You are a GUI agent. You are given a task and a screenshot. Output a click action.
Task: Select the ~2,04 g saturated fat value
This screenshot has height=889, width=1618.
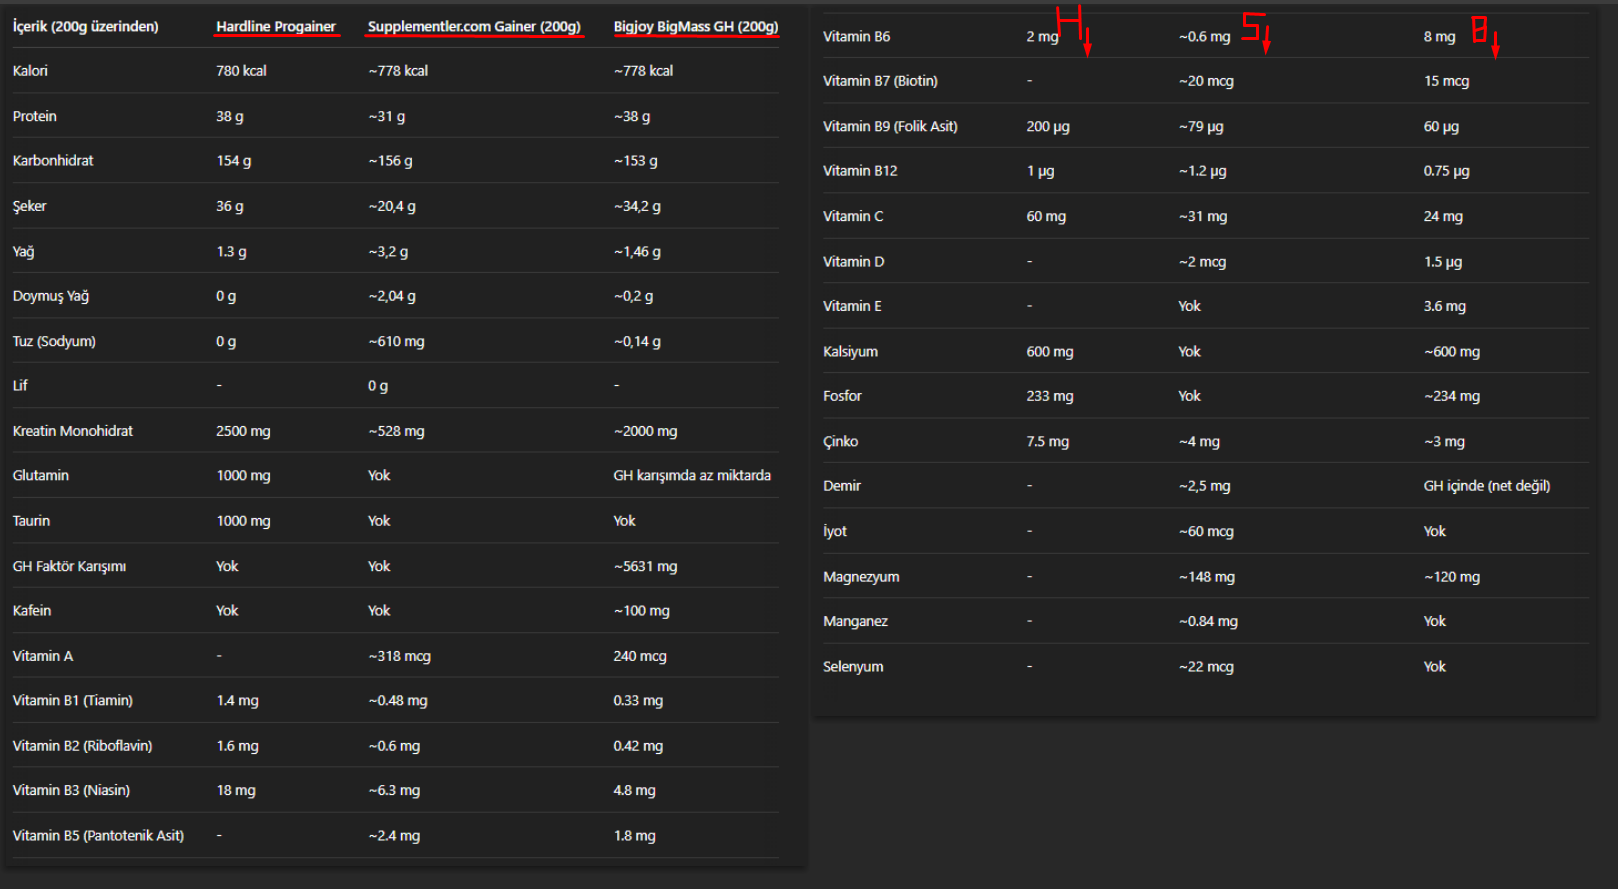pyautogui.click(x=392, y=296)
